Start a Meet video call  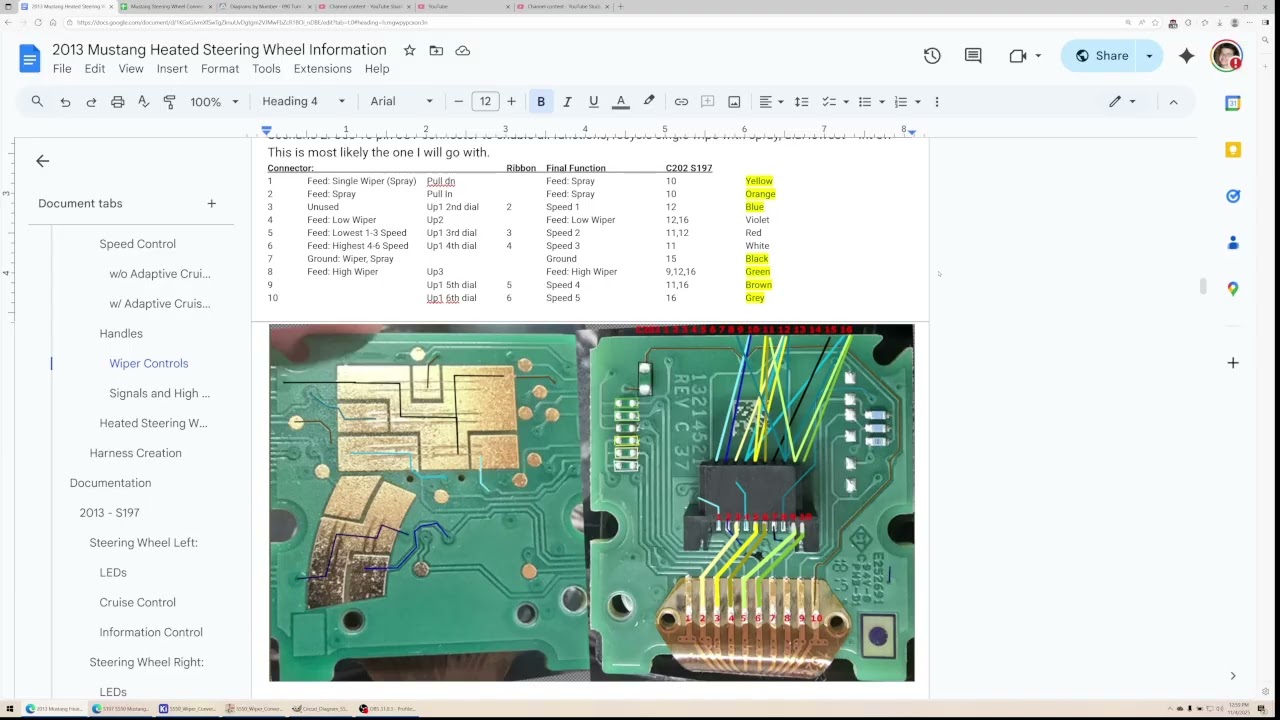(1018, 56)
